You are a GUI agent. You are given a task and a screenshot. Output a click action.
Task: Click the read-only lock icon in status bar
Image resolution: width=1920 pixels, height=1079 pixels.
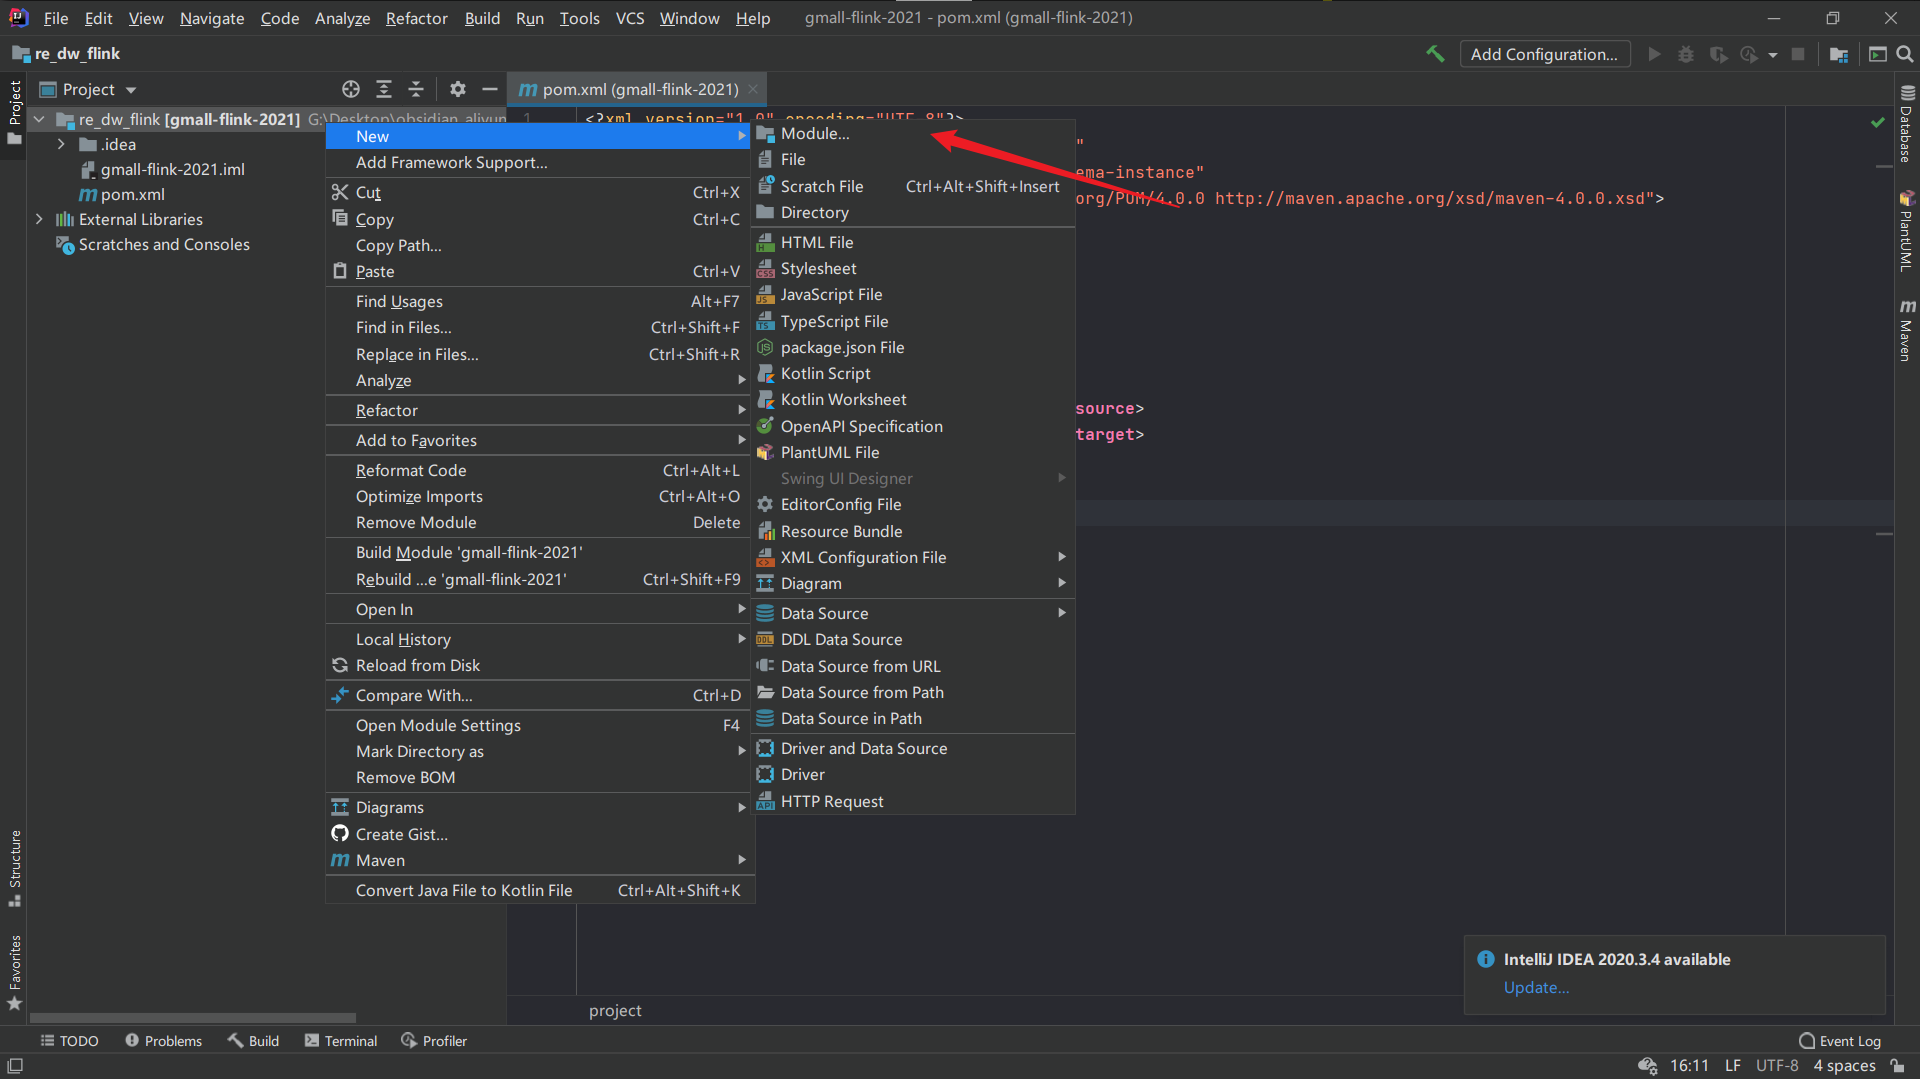click(x=1897, y=1066)
